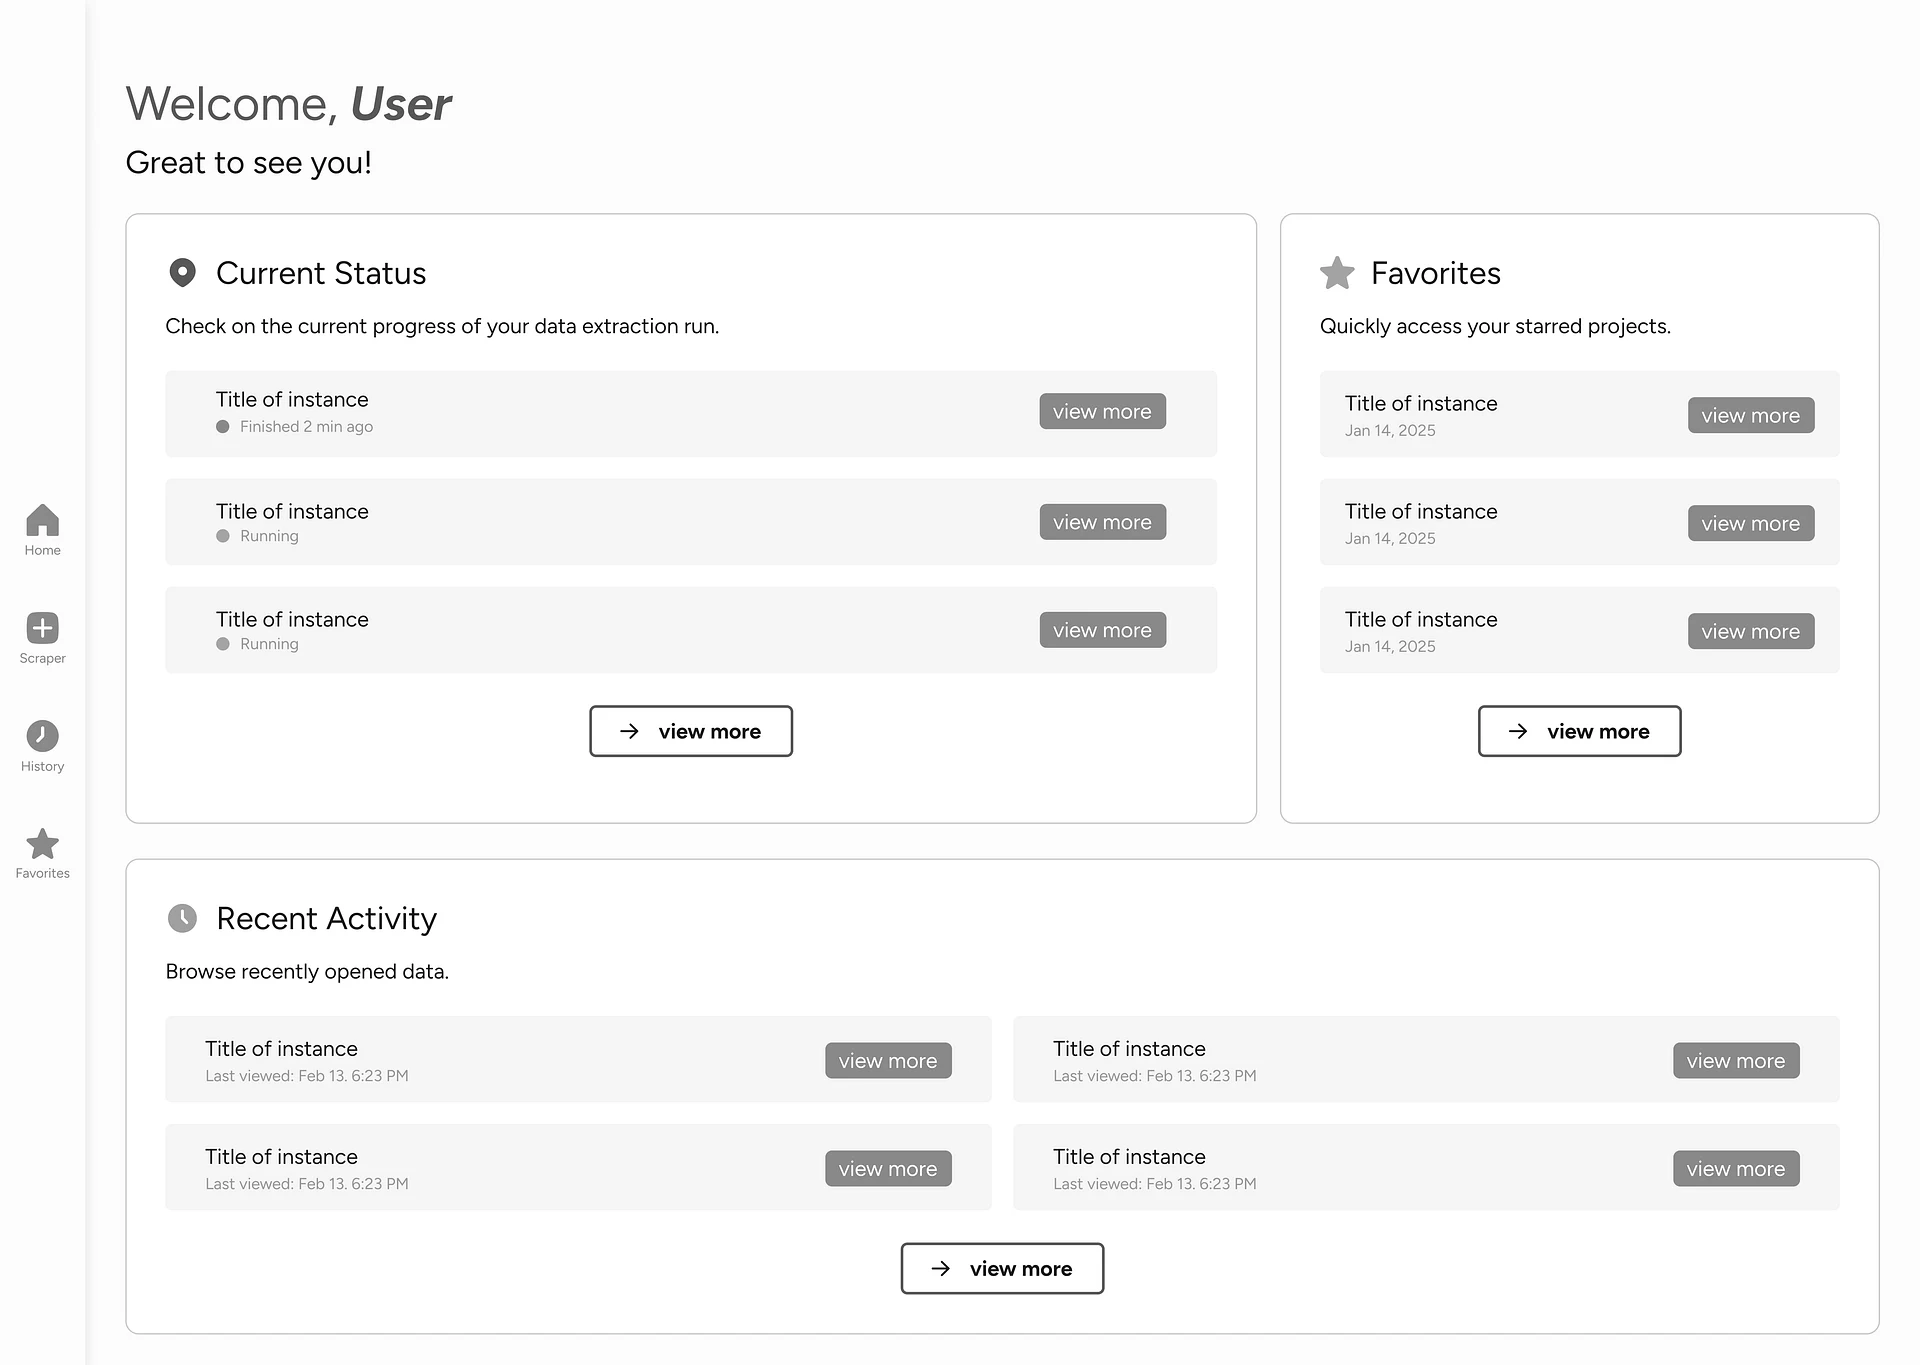View more on second Running instance
1920x1365 pixels.
(1102, 630)
